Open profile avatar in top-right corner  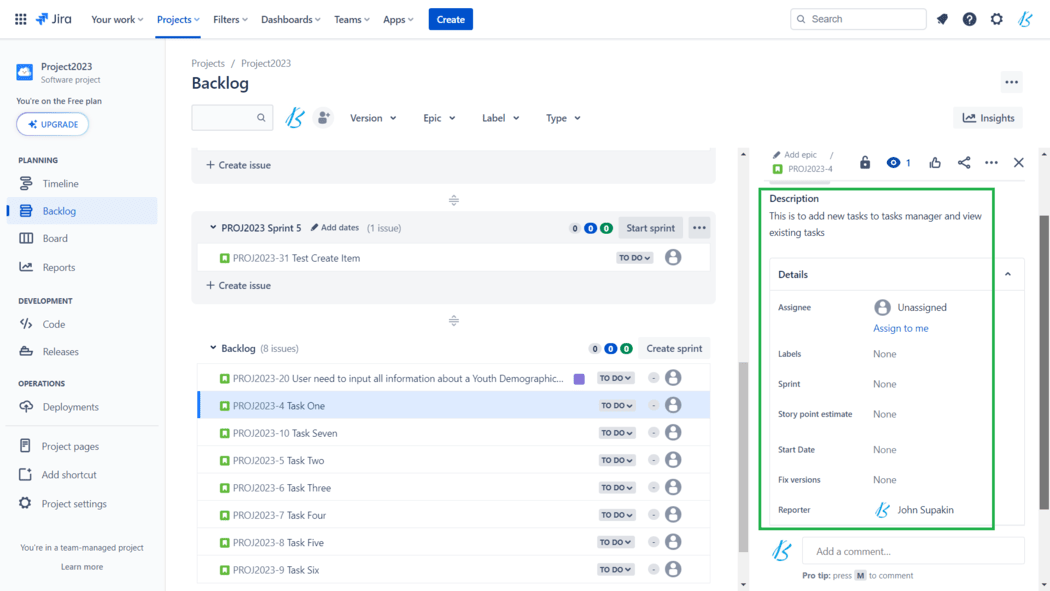click(1025, 19)
